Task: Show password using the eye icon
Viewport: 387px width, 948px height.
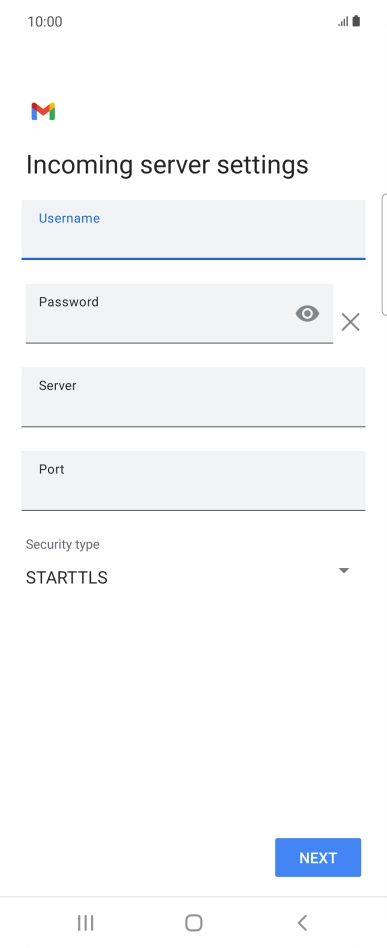Action: coord(307,313)
